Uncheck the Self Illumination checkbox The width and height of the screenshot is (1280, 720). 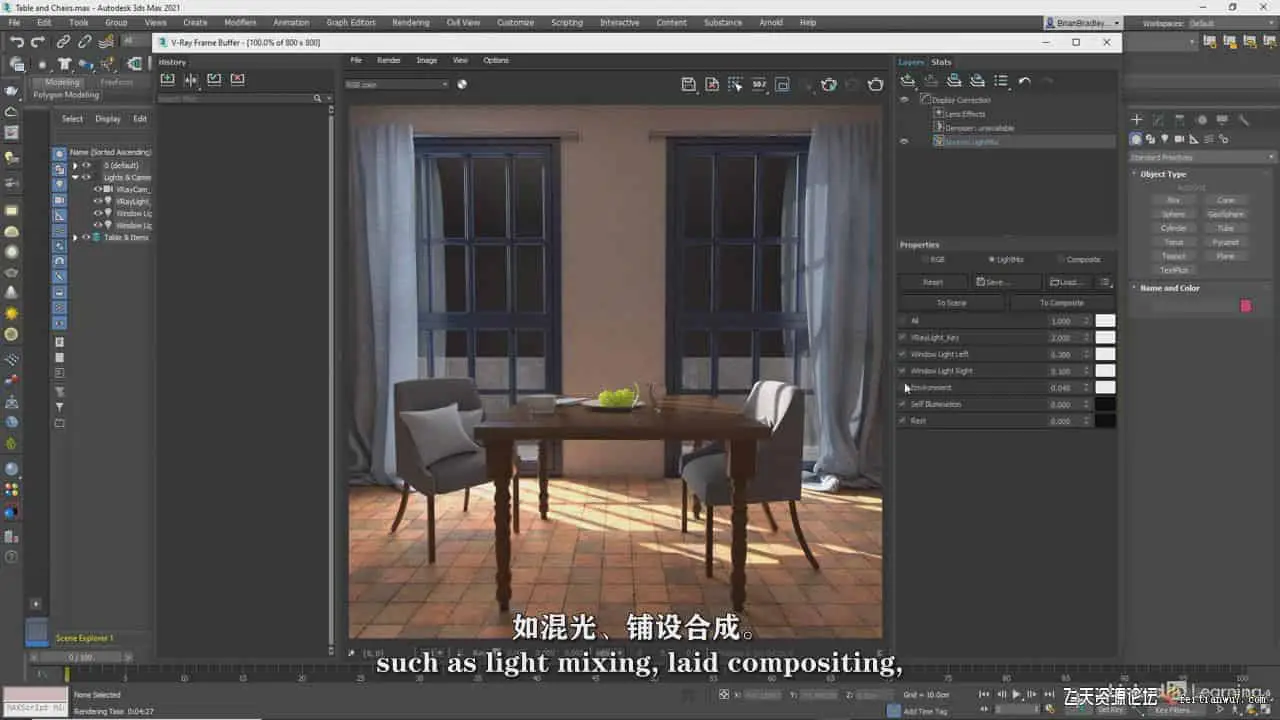[x=903, y=404]
